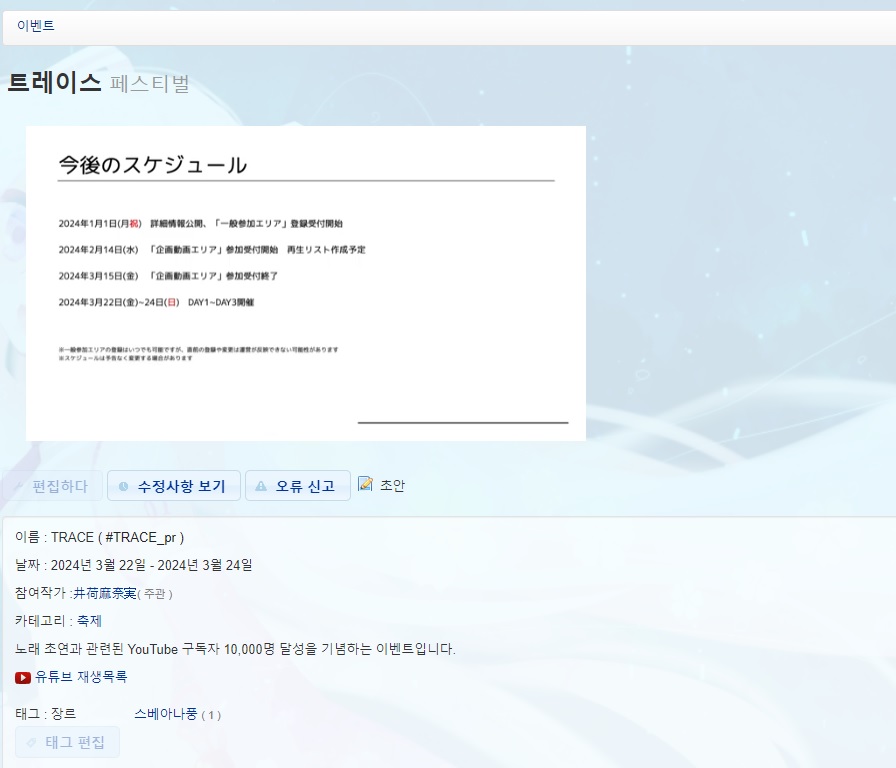The width and height of the screenshot is (896, 768).
Task: Click the 날짜 2024년 3월 22일 line
Action: tap(134, 565)
